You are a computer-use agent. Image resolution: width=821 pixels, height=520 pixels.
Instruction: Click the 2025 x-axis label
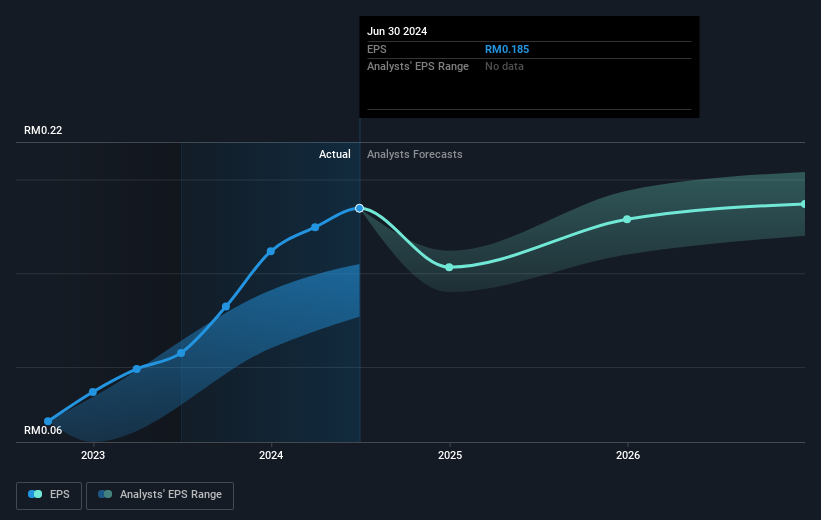tap(450, 455)
